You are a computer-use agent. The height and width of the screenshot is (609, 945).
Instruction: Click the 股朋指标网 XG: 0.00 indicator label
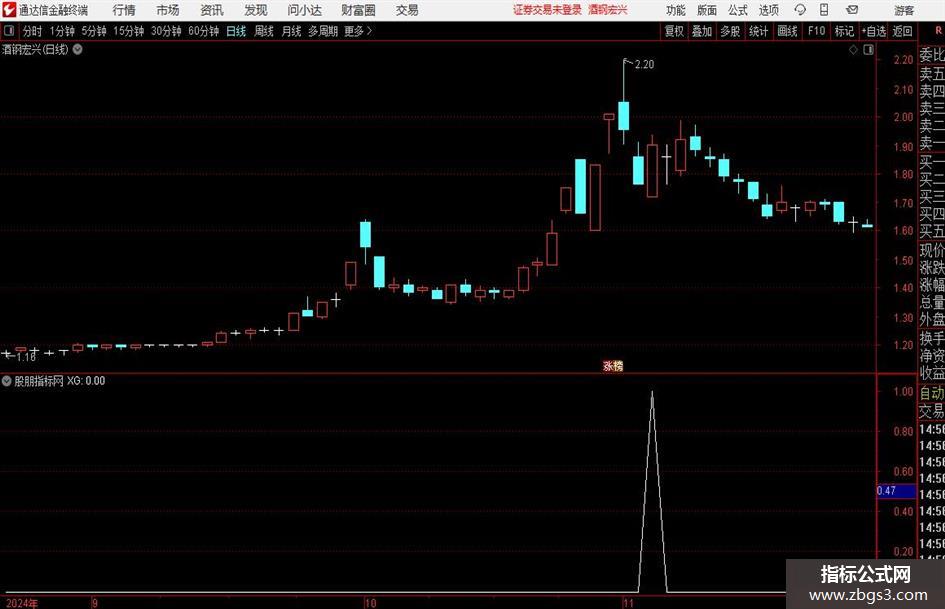(60, 381)
